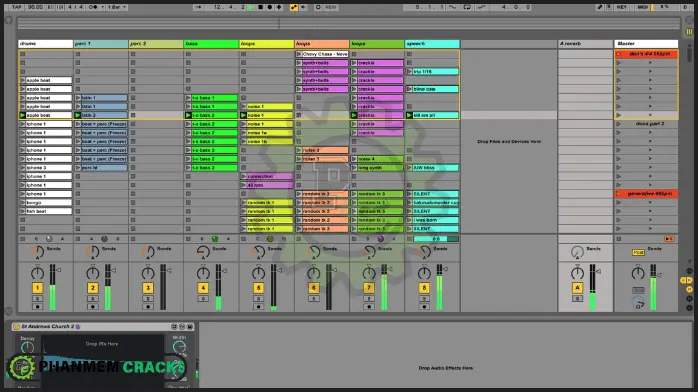
Task: Toggle track 1 activator button
Action: (x=37, y=288)
